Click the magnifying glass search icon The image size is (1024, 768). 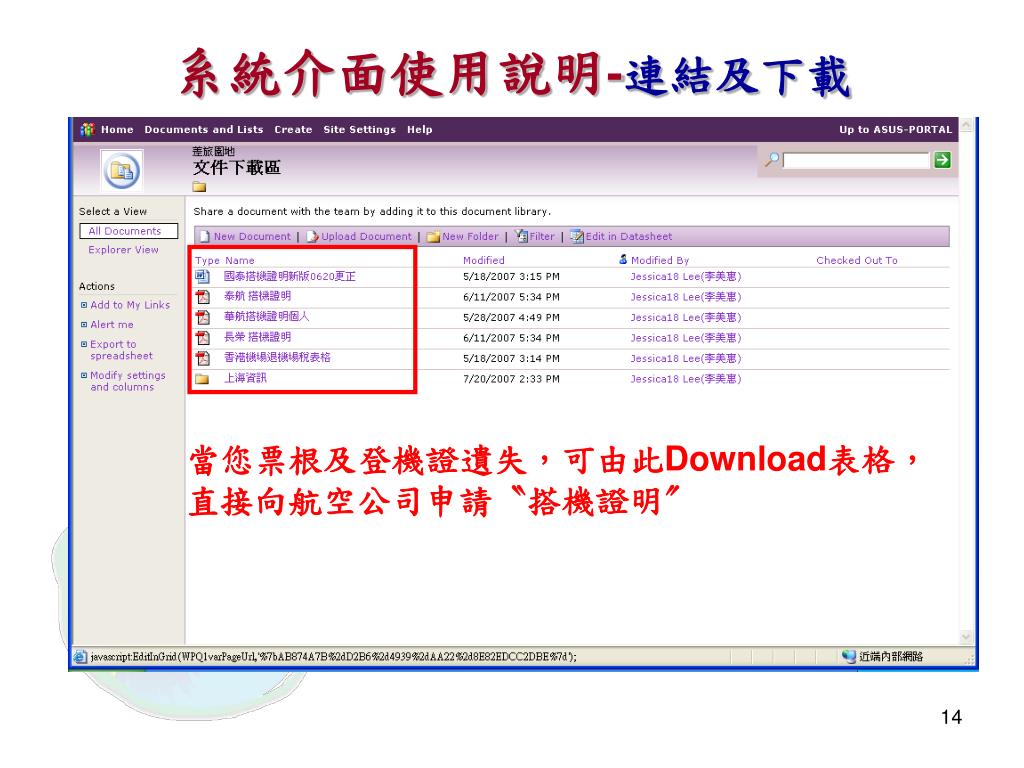[x=773, y=159]
